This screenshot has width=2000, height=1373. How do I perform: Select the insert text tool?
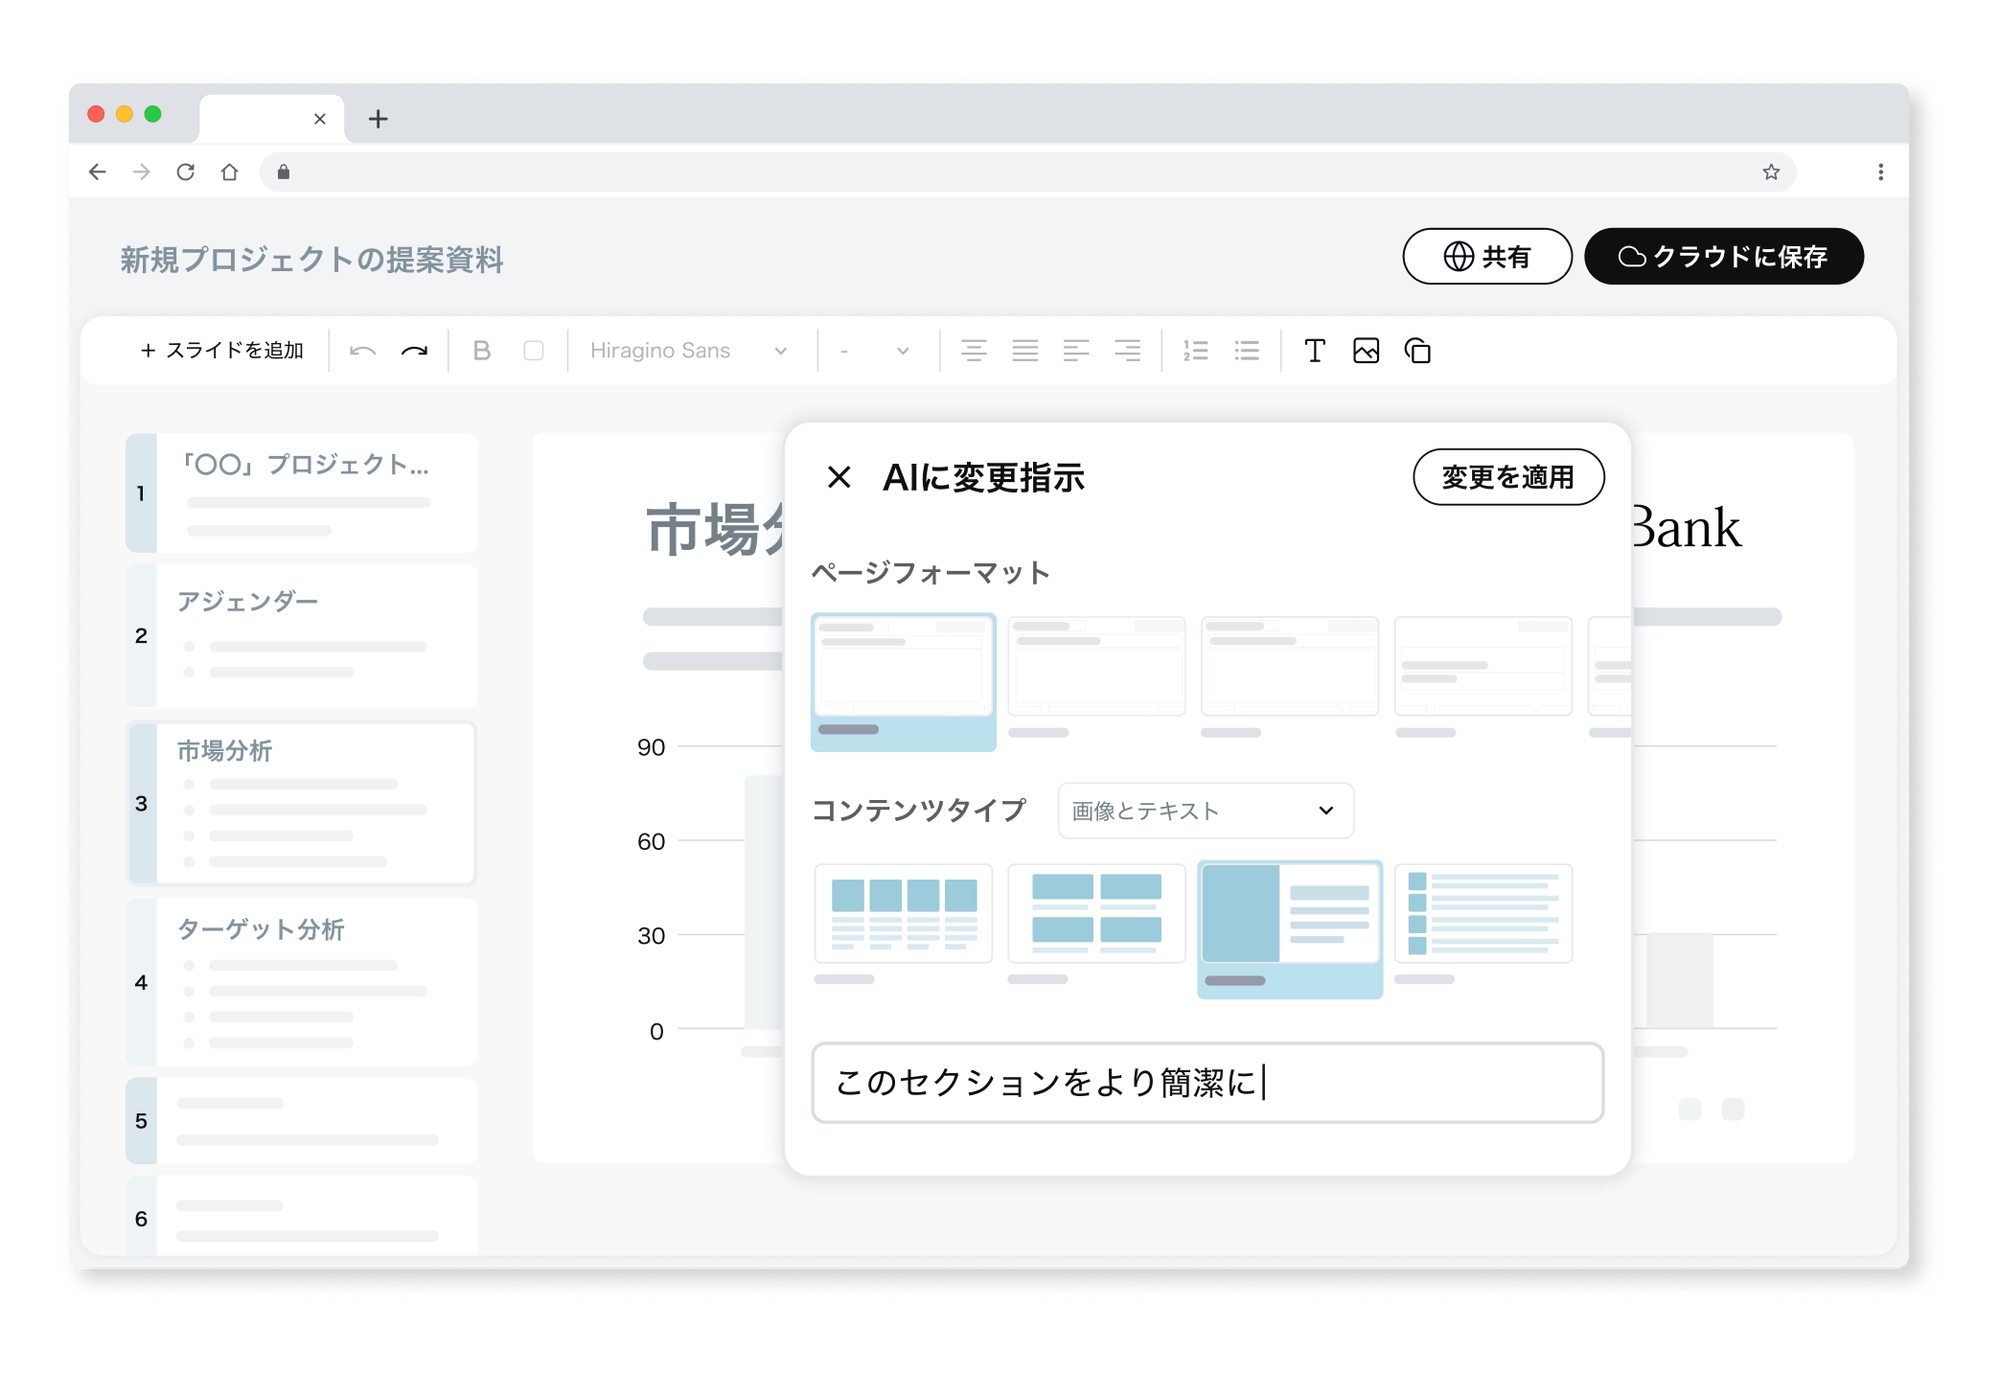click(x=1314, y=351)
